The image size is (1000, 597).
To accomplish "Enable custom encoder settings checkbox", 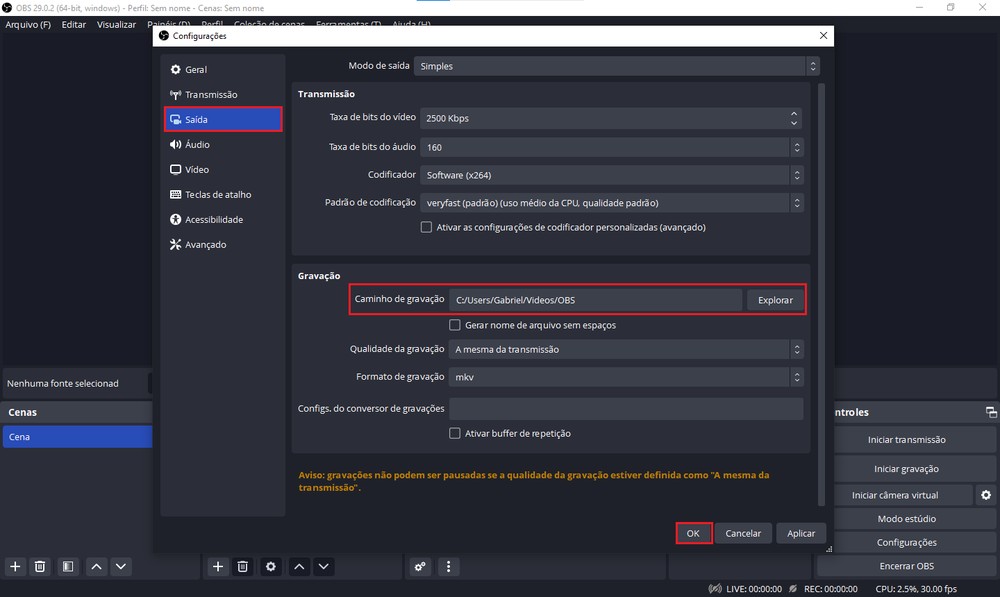I will pos(426,227).
